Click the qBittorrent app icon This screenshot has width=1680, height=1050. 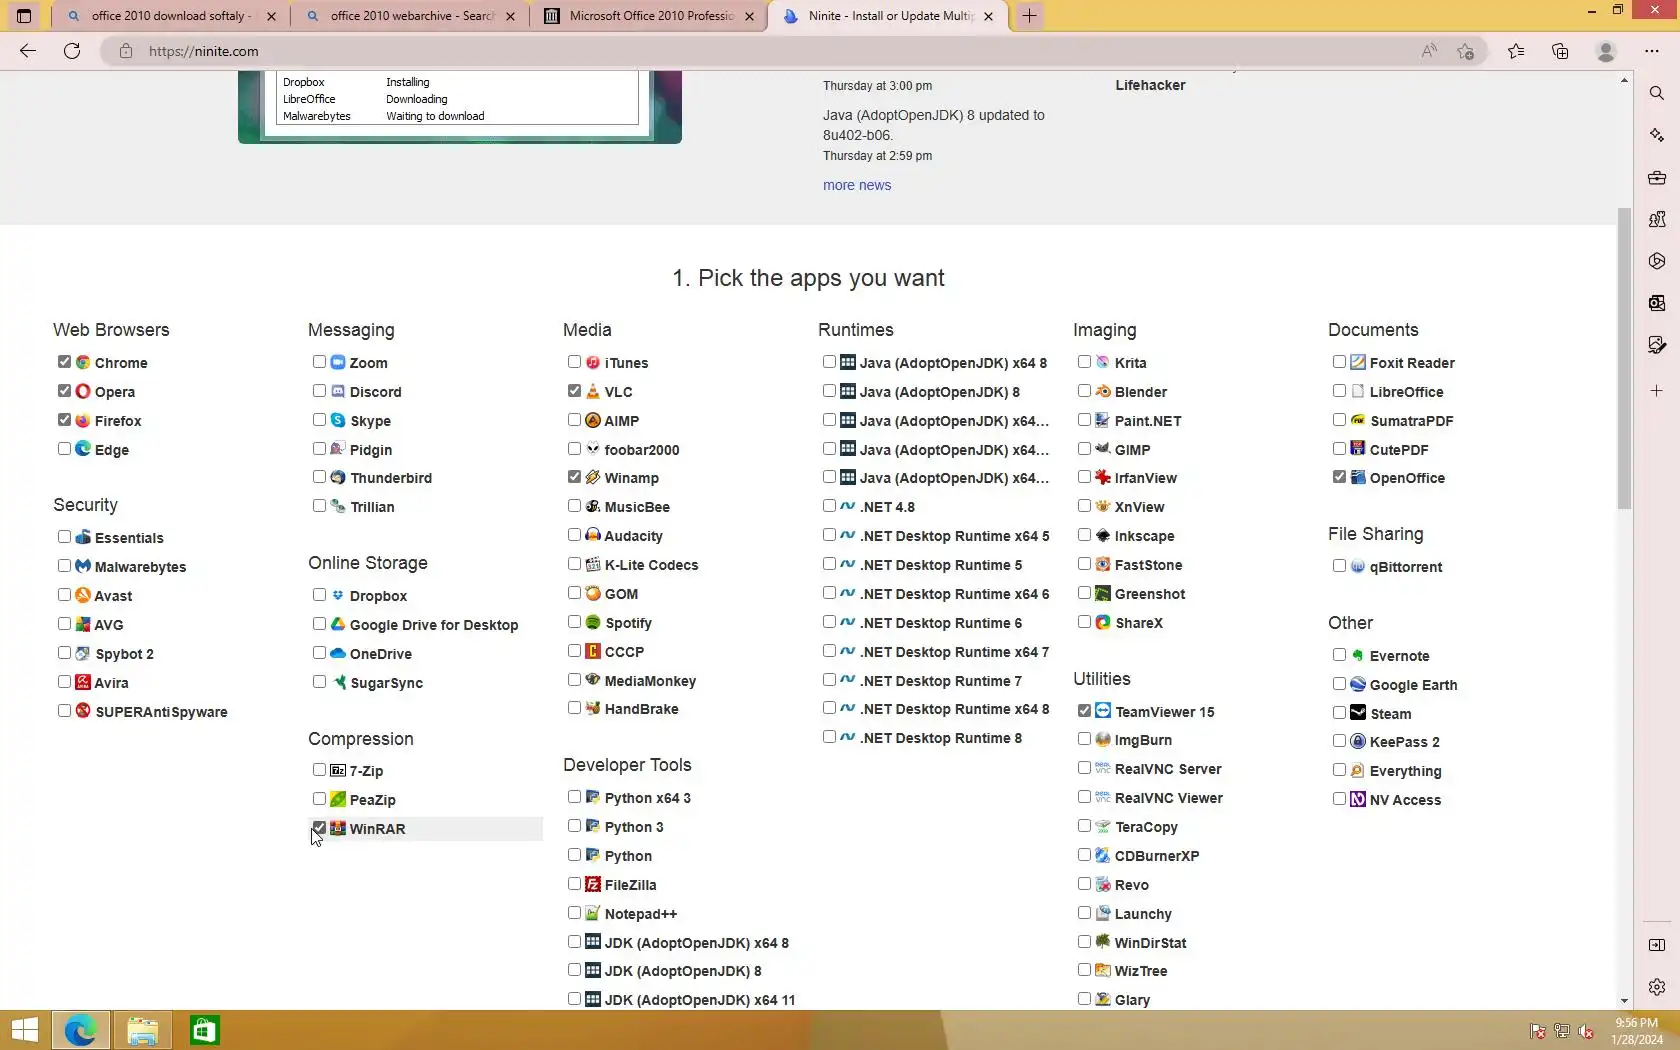(x=1358, y=566)
